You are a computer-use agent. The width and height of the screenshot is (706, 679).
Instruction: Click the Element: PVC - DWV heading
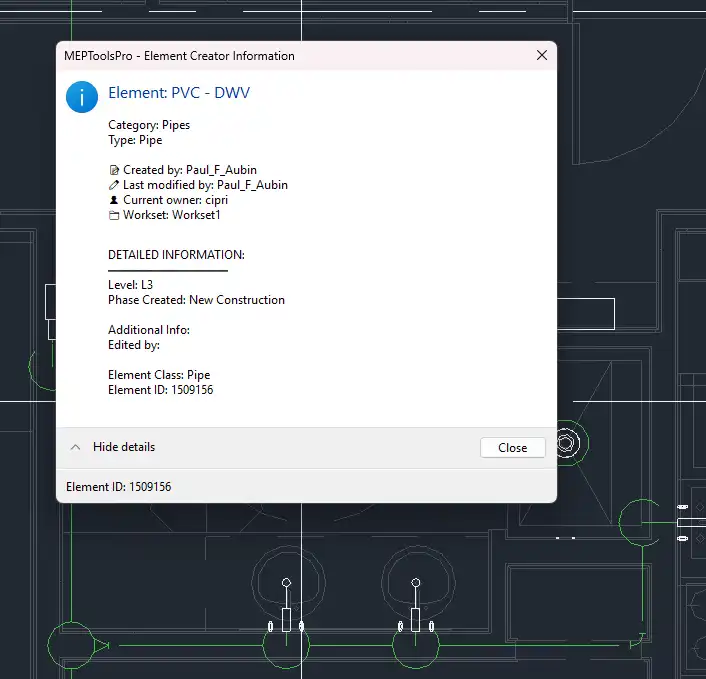pyautogui.click(x=179, y=94)
